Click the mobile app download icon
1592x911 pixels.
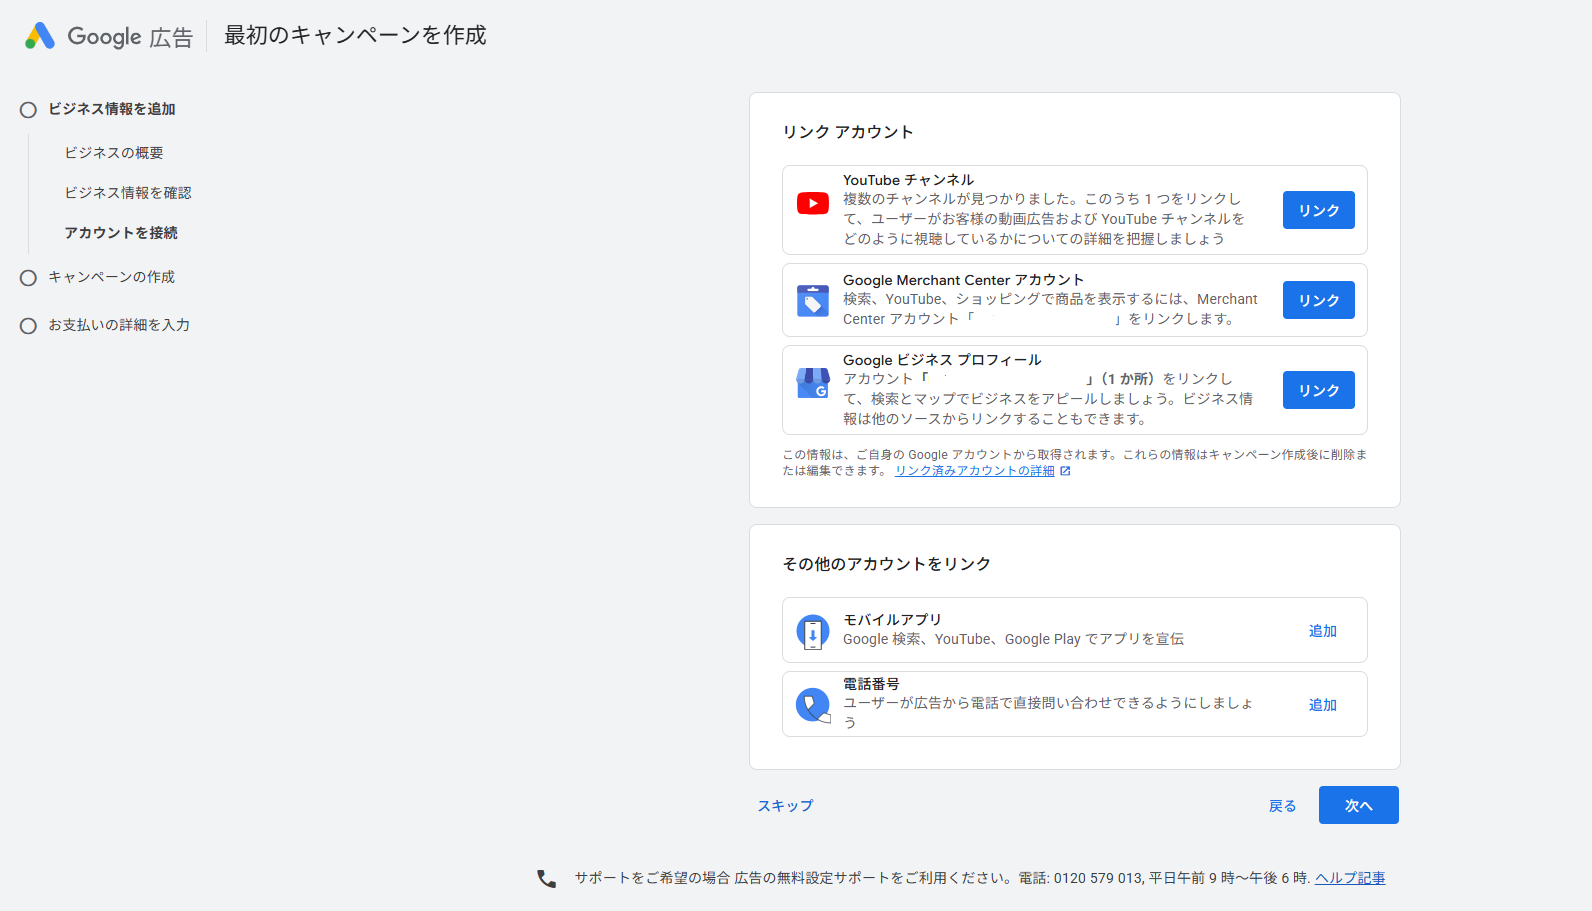point(813,632)
